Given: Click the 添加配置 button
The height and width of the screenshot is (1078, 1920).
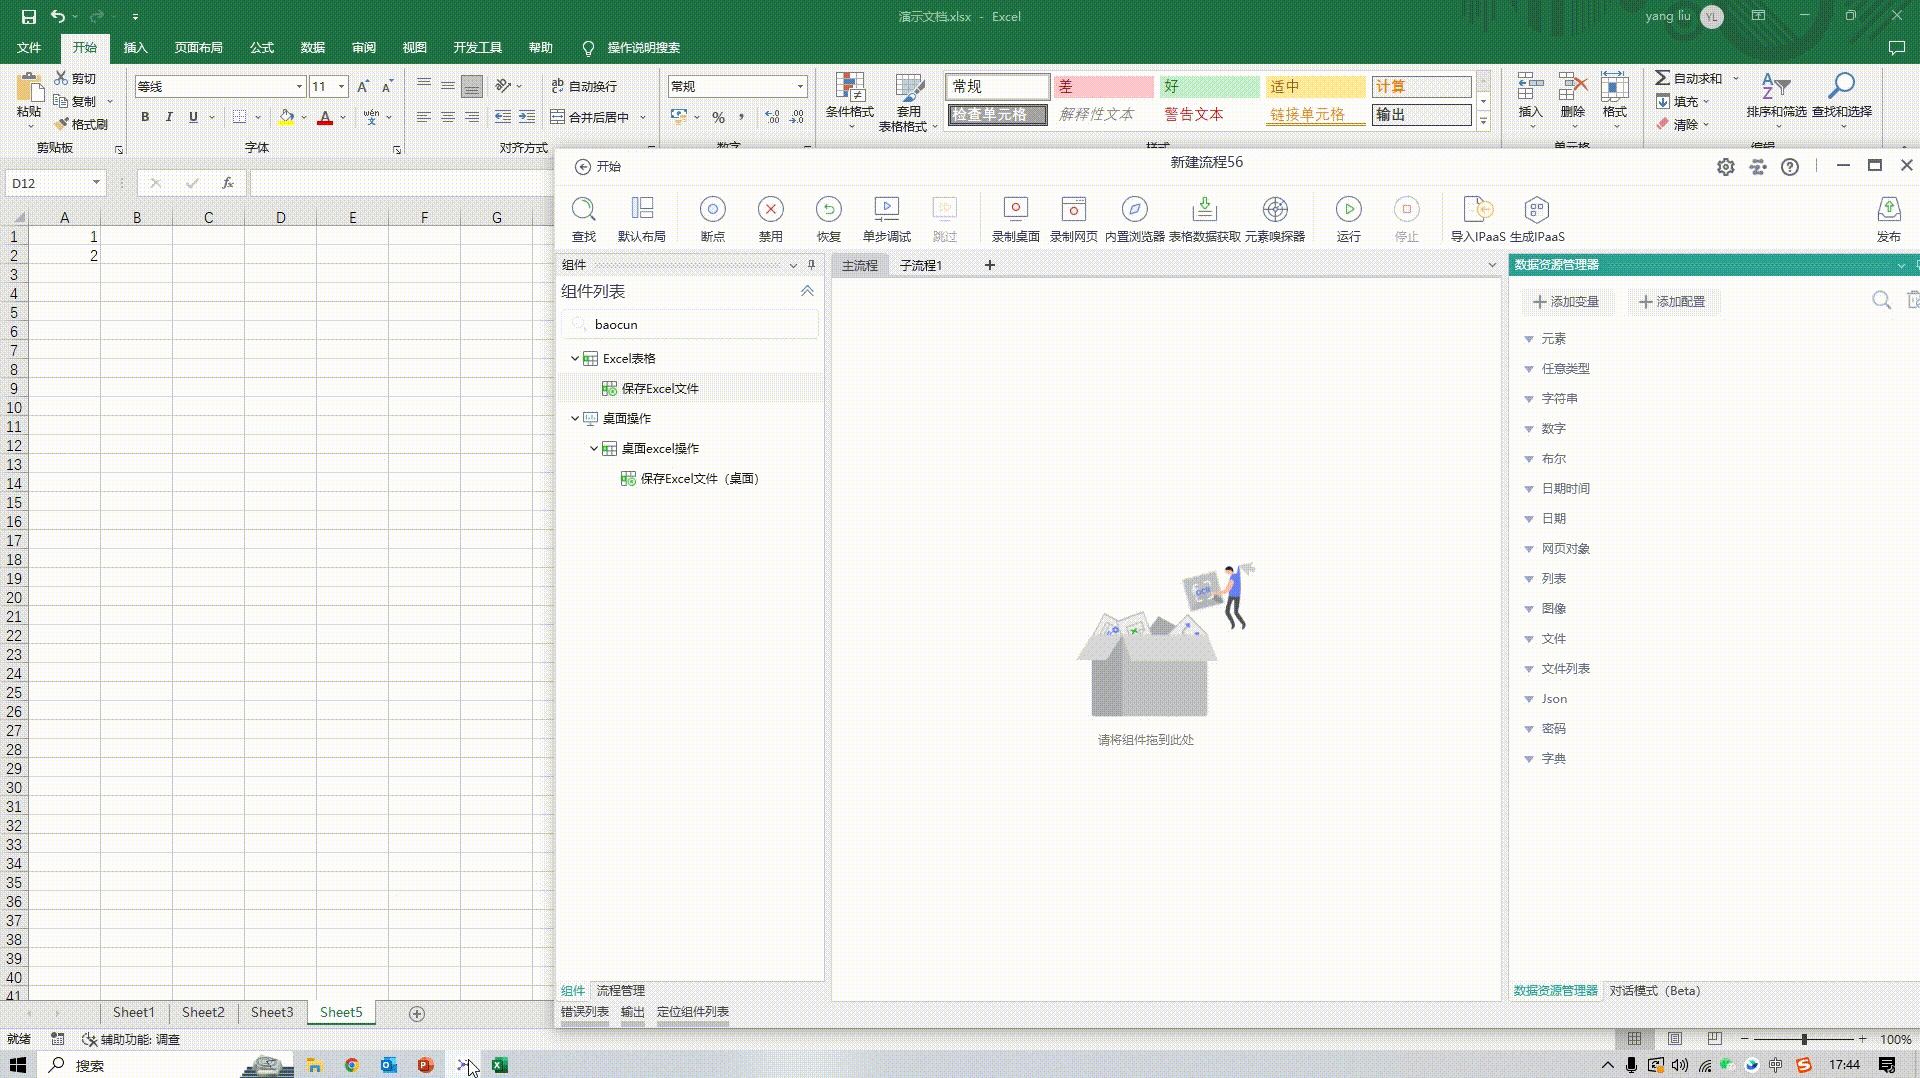Looking at the screenshot, I should point(1672,301).
